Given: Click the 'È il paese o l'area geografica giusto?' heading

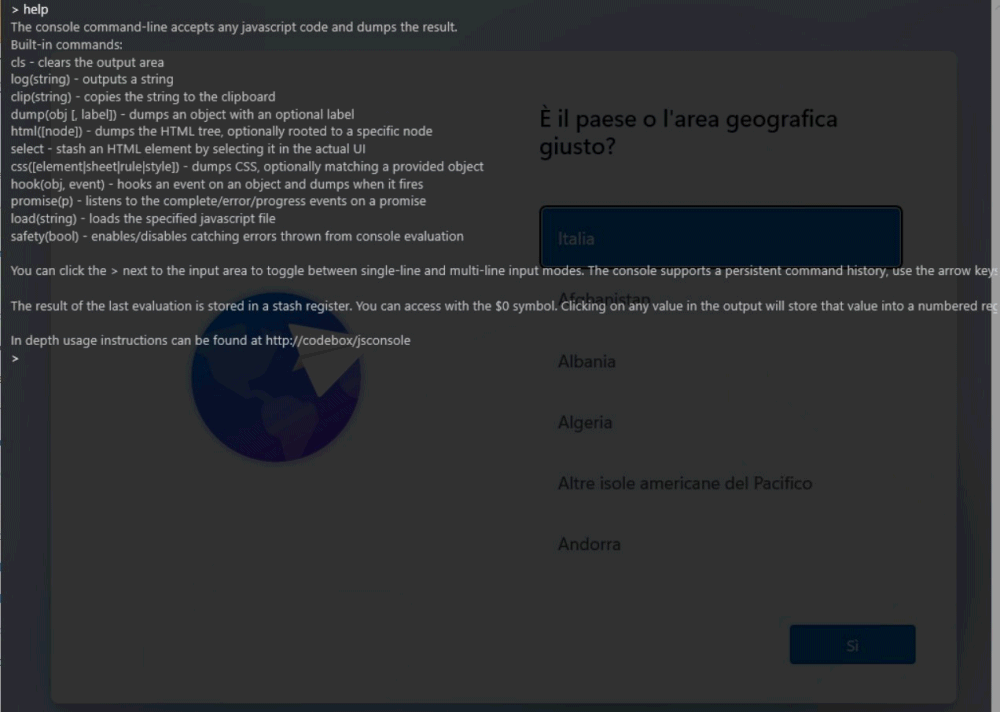Looking at the screenshot, I should (688, 133).
